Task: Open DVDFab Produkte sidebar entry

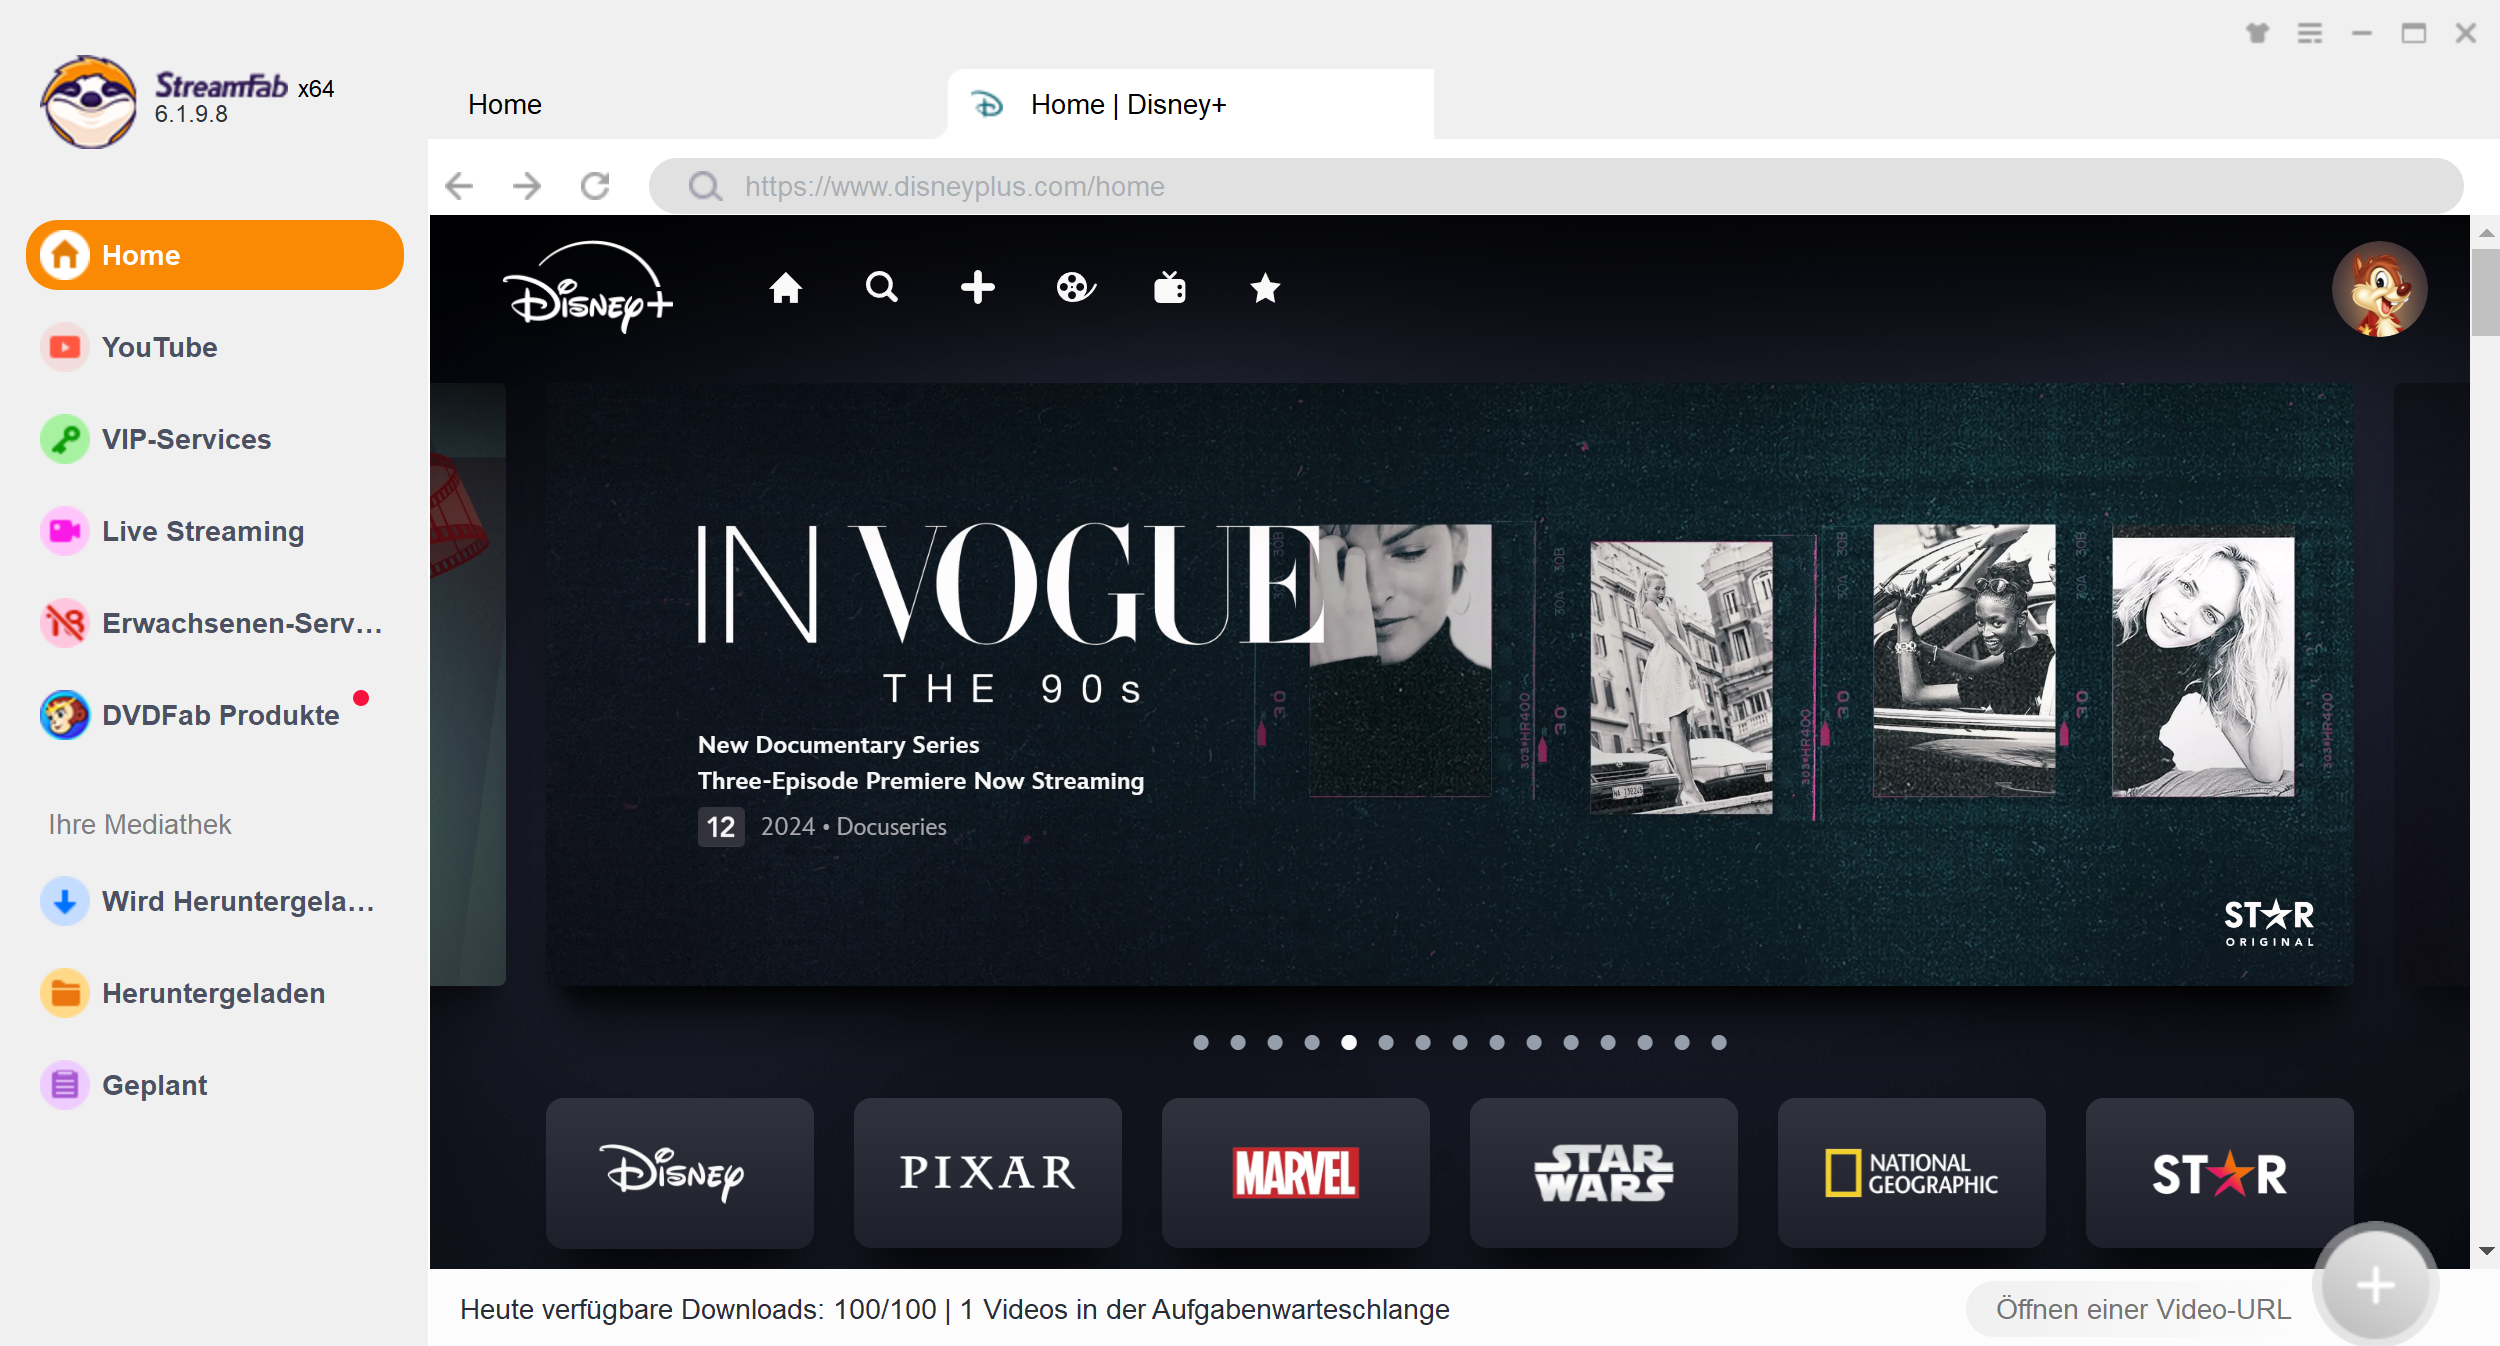Action: point(215,715)
